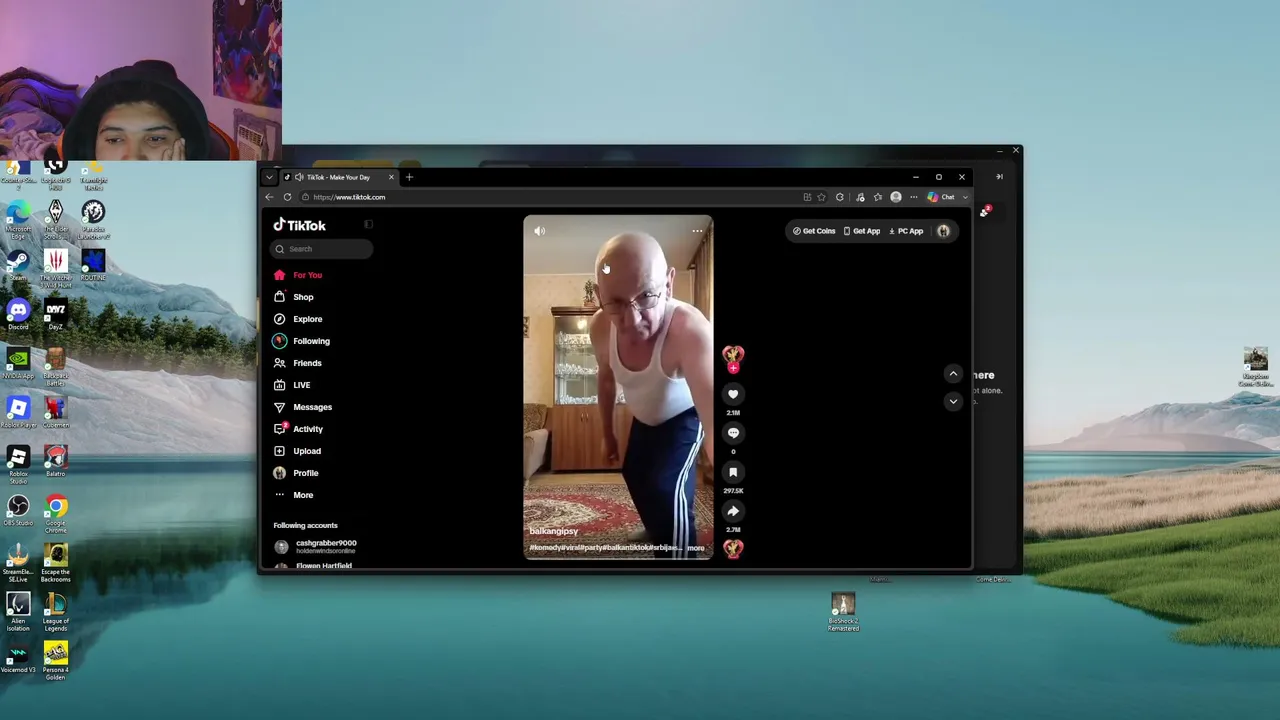Select the League of Legends shortcut
Viewport: 1280px width, 720px height.
click(56, 612)
